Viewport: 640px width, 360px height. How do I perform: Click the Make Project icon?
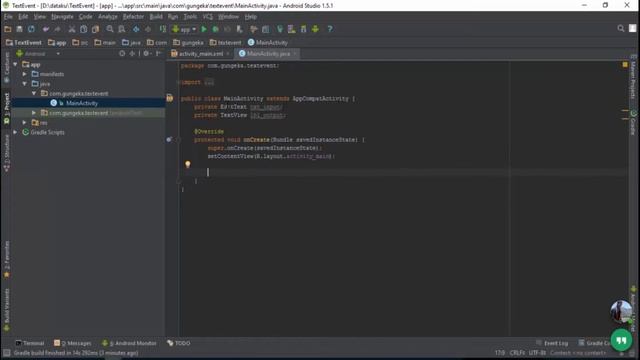click(163, 29)
